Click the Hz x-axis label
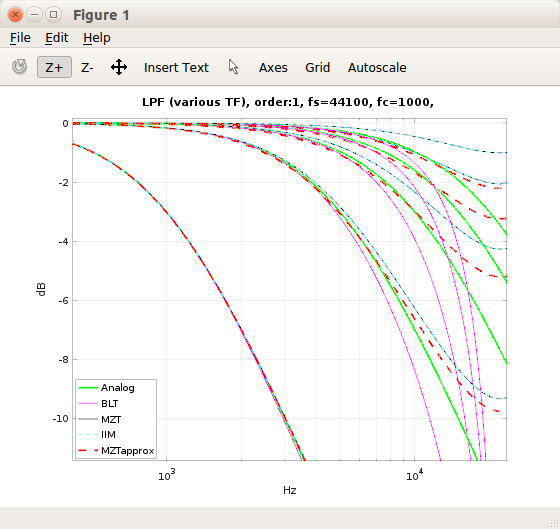Viewport: 560px width, 529px height. 290,490
